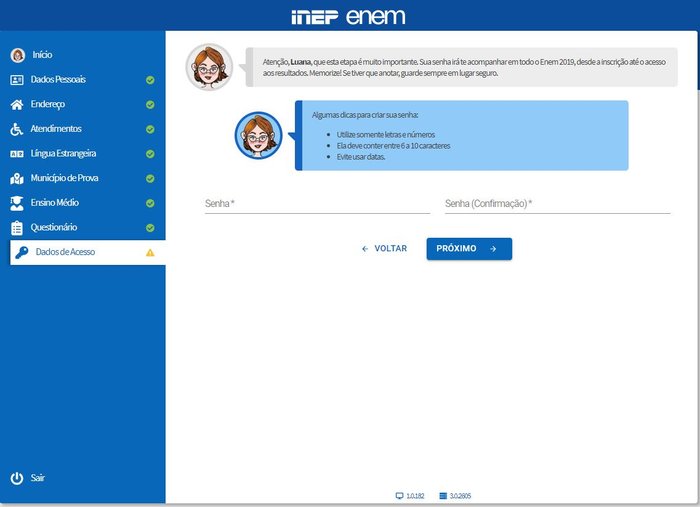This screenshot has width=700, height=507.
Task: Click the green check next to Endereço
Action: pos(150,104)
